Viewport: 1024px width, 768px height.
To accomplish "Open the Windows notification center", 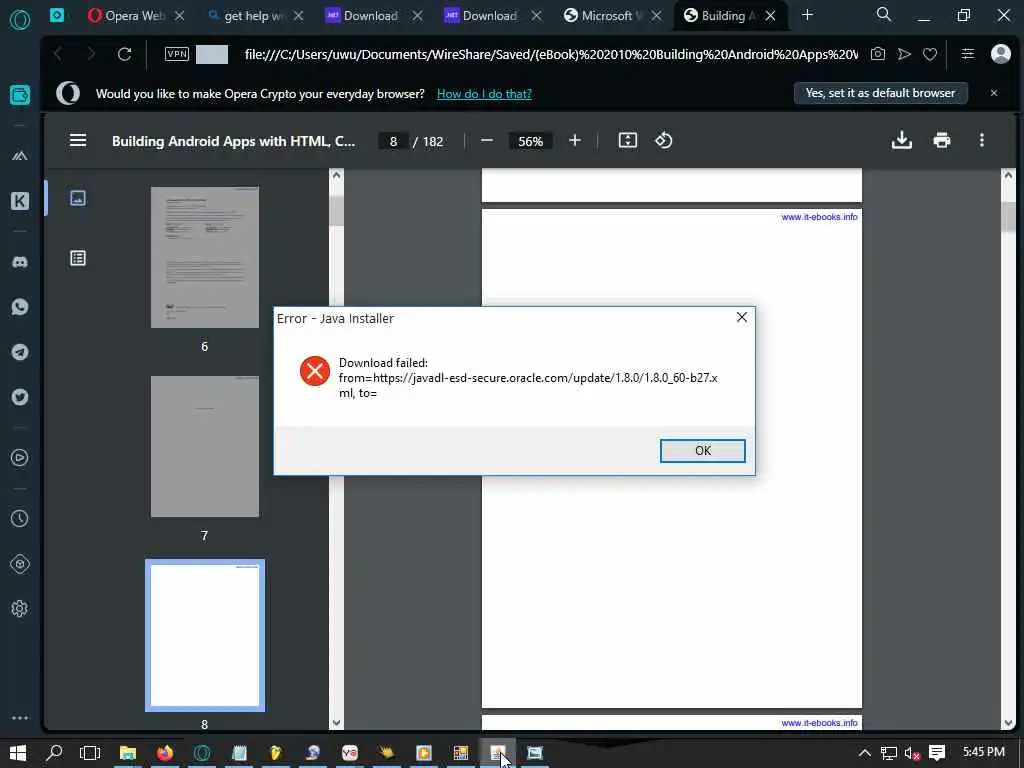I will click(x=937, y=753).
